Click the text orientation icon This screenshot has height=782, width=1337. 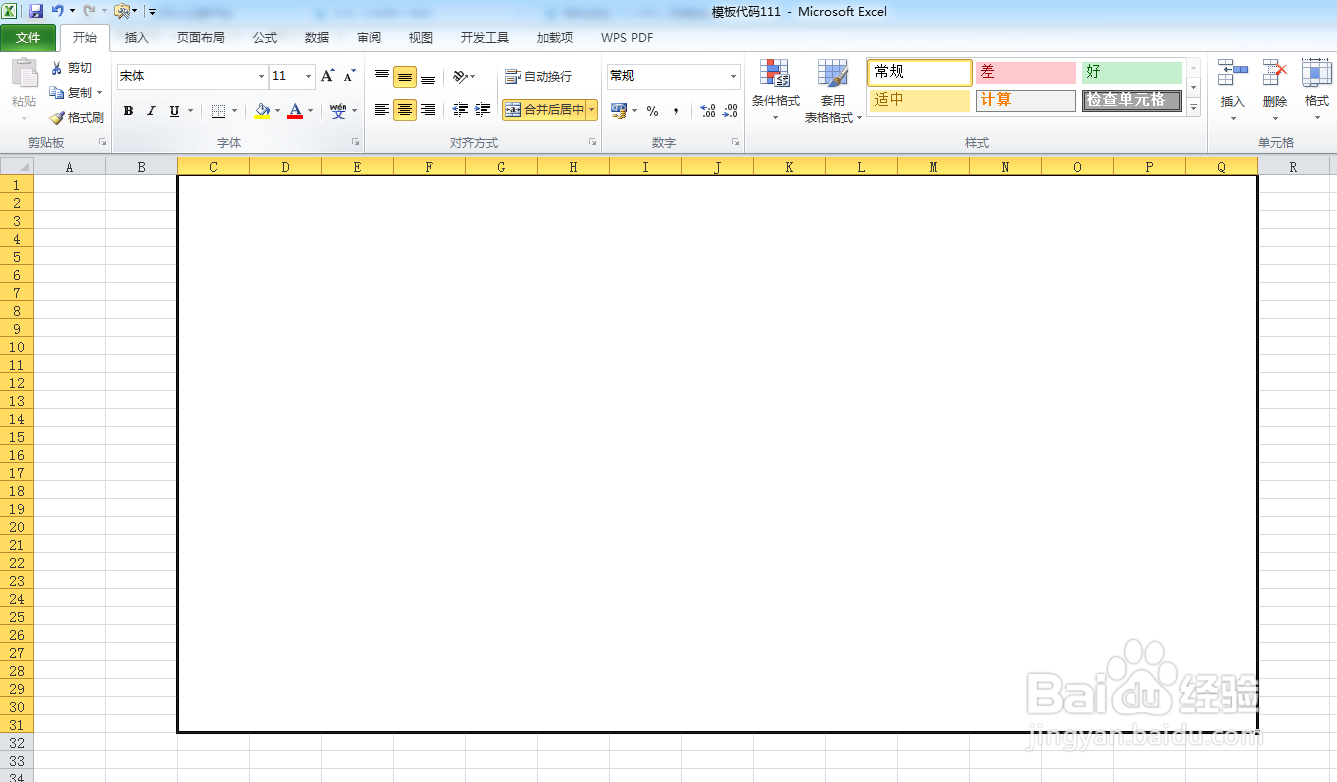click(459, 76)
